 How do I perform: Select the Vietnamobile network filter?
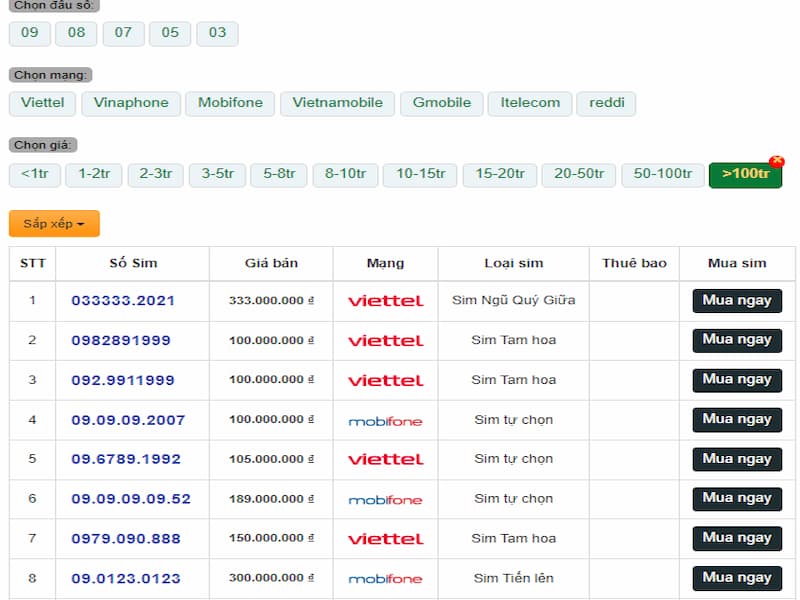[x=337, y=104]
